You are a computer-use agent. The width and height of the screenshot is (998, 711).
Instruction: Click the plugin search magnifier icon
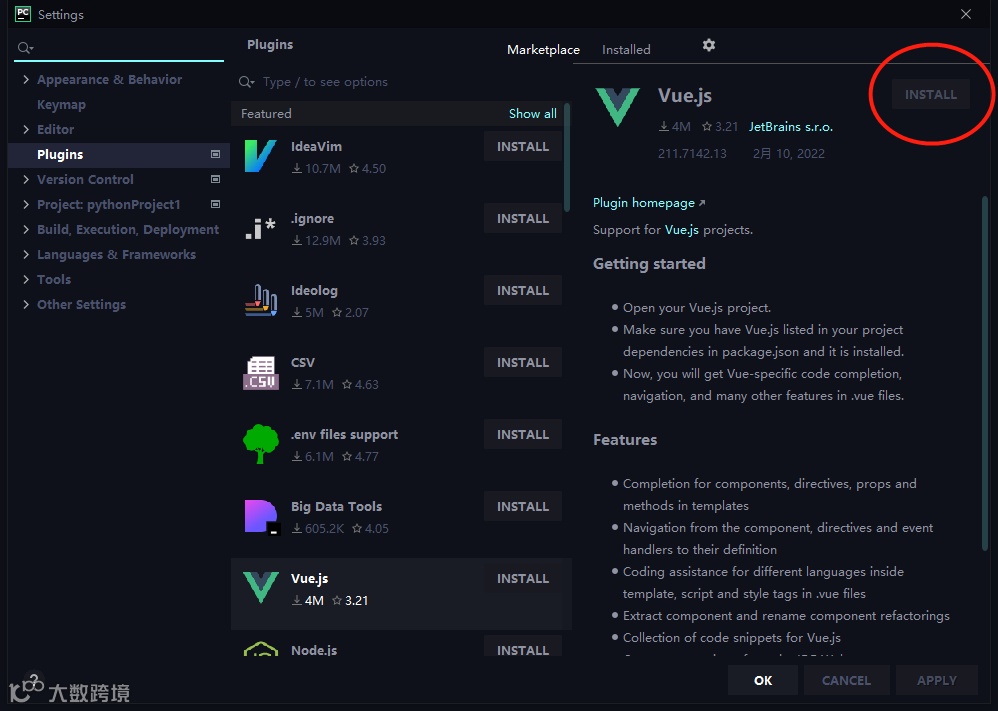click(x=246, y=82)
